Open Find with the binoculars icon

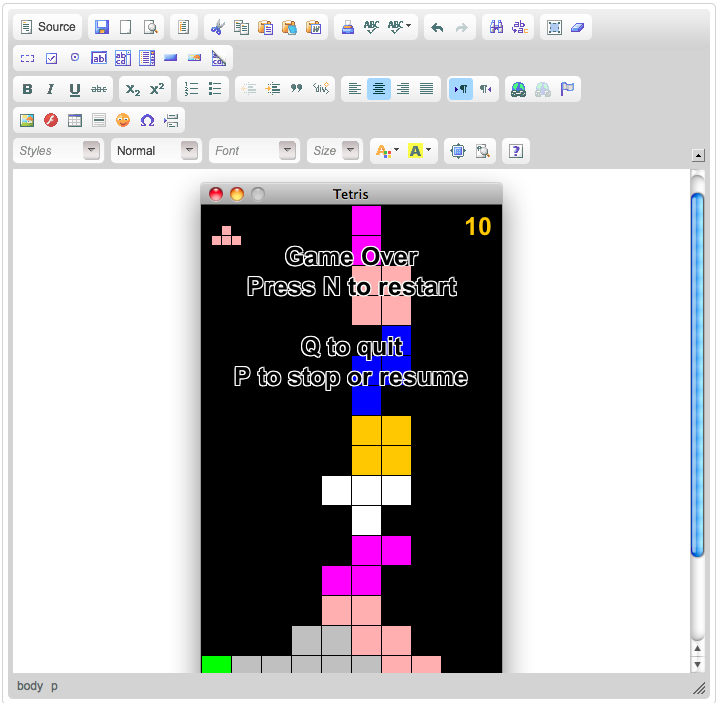496,27
